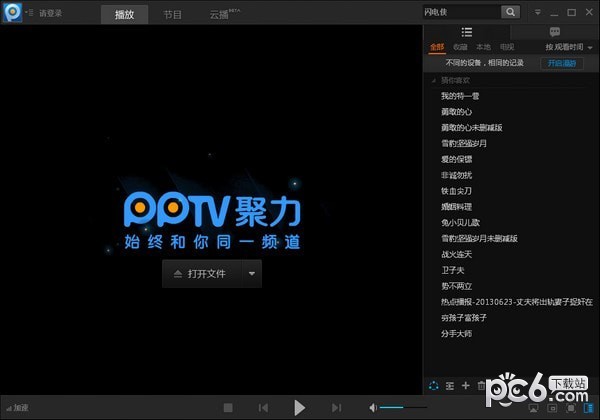Screen dimensions: 600x420
Task: Select the 勇敢的心 entry
Action: pyautogui.click(x=456, y=112)
